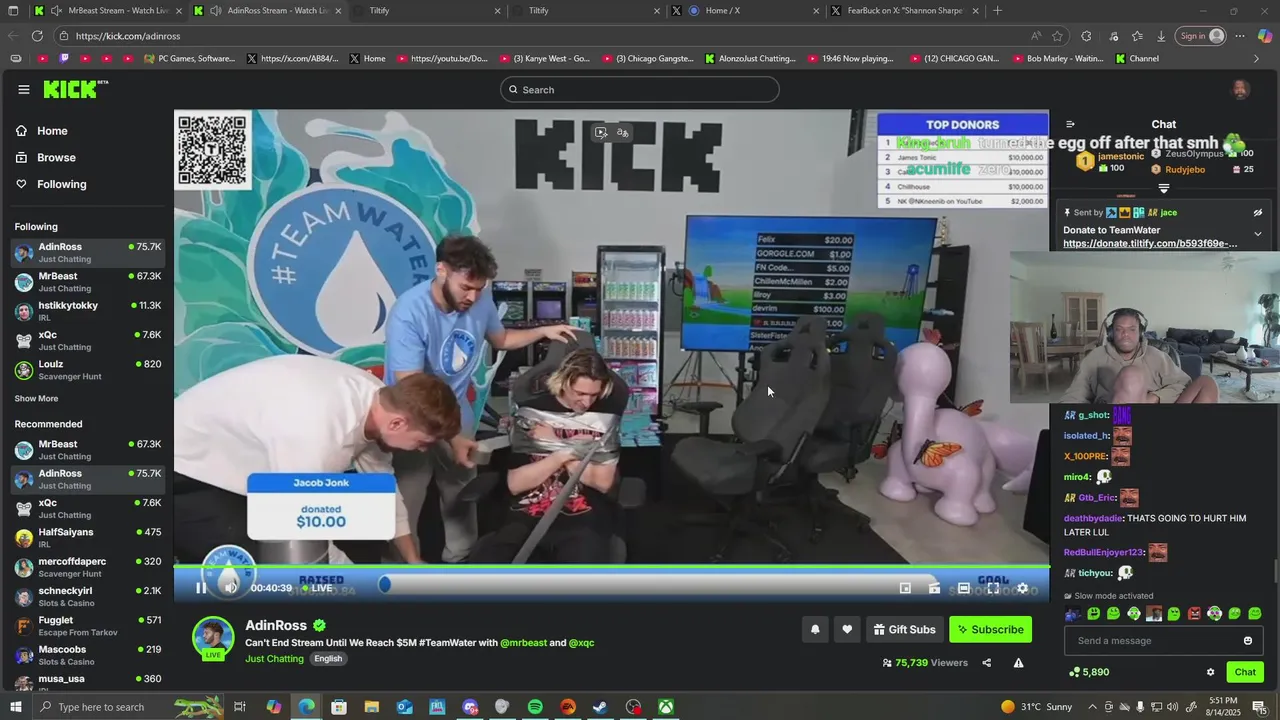Open video player settings gear
The width and height of the screenshot is (1280, 720).
pyautogui.click(x=1022, y=588)
